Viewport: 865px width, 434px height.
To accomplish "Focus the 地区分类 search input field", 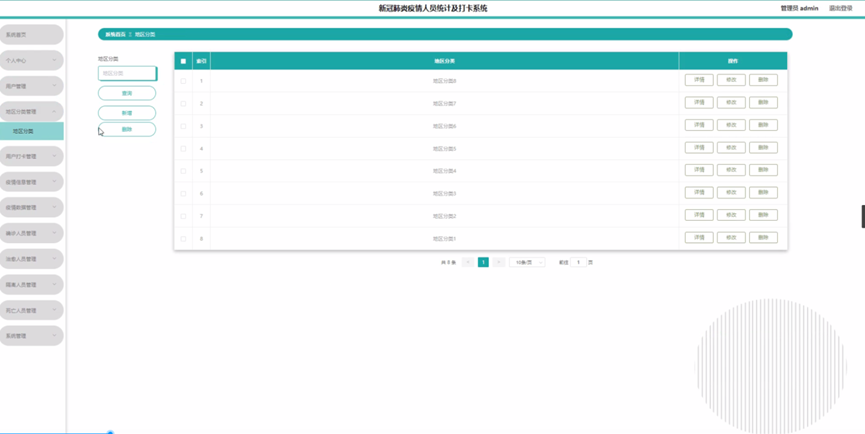I will coord(127,73).
